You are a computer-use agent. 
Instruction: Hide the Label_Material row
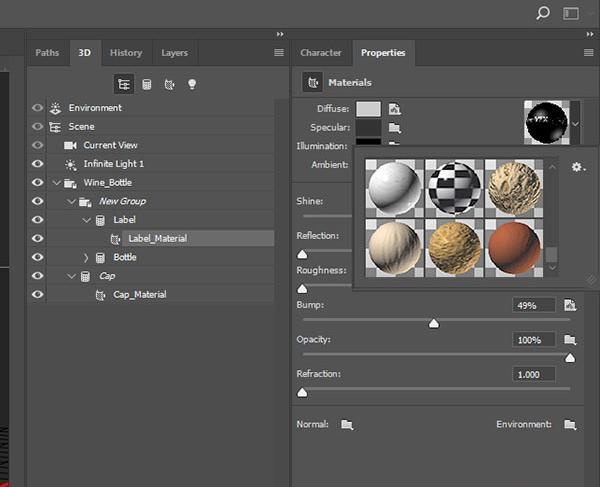[x=38, y=238]
